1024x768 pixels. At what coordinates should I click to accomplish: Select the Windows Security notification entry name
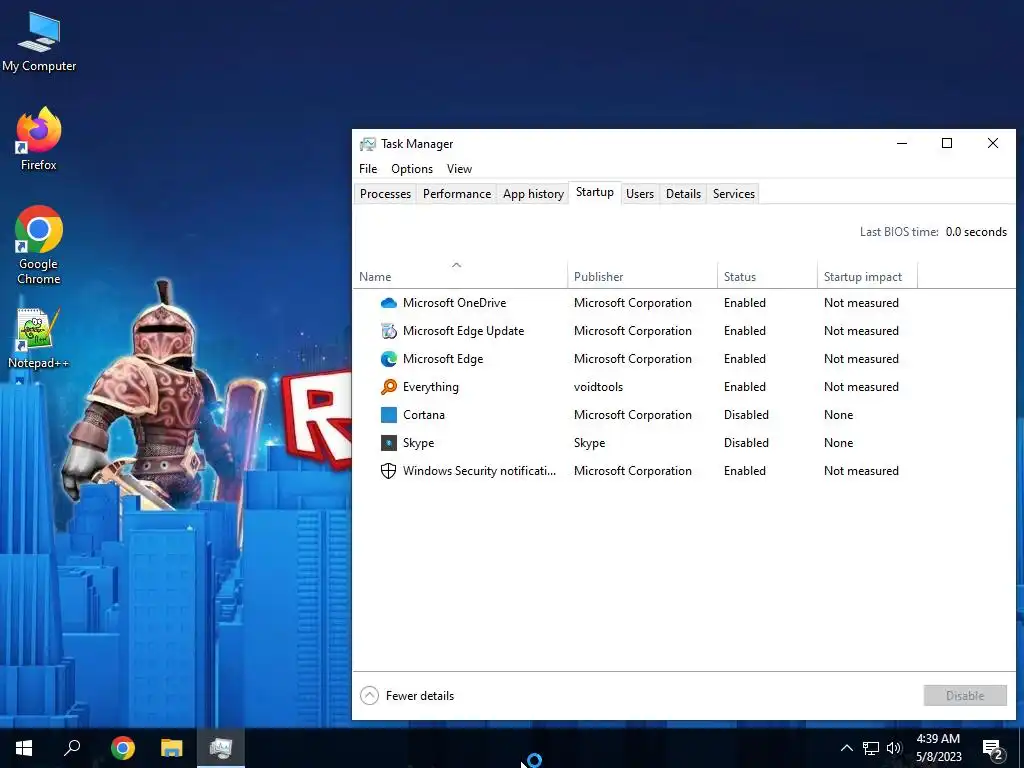click(479, 471)
